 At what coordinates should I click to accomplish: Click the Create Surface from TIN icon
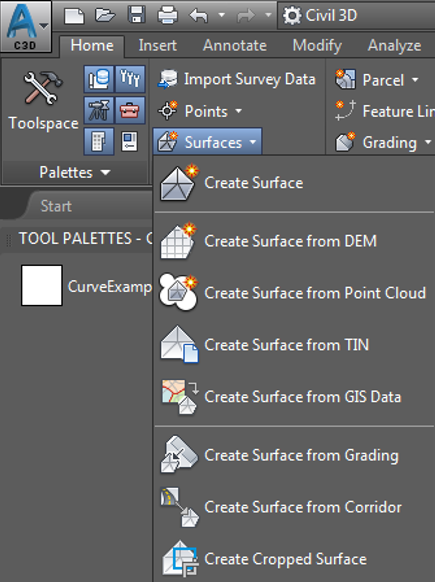pos(179,344)
